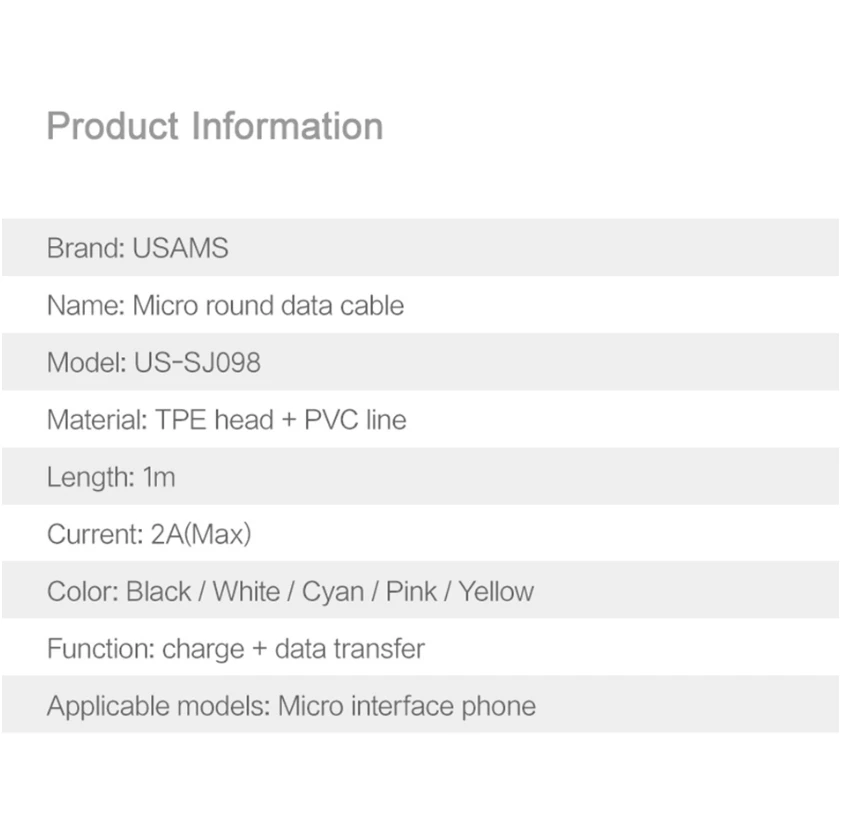The height and width of the screenshot is (834, 842).
Task: Click "PVC line" in the Material row
Action: 358,419
